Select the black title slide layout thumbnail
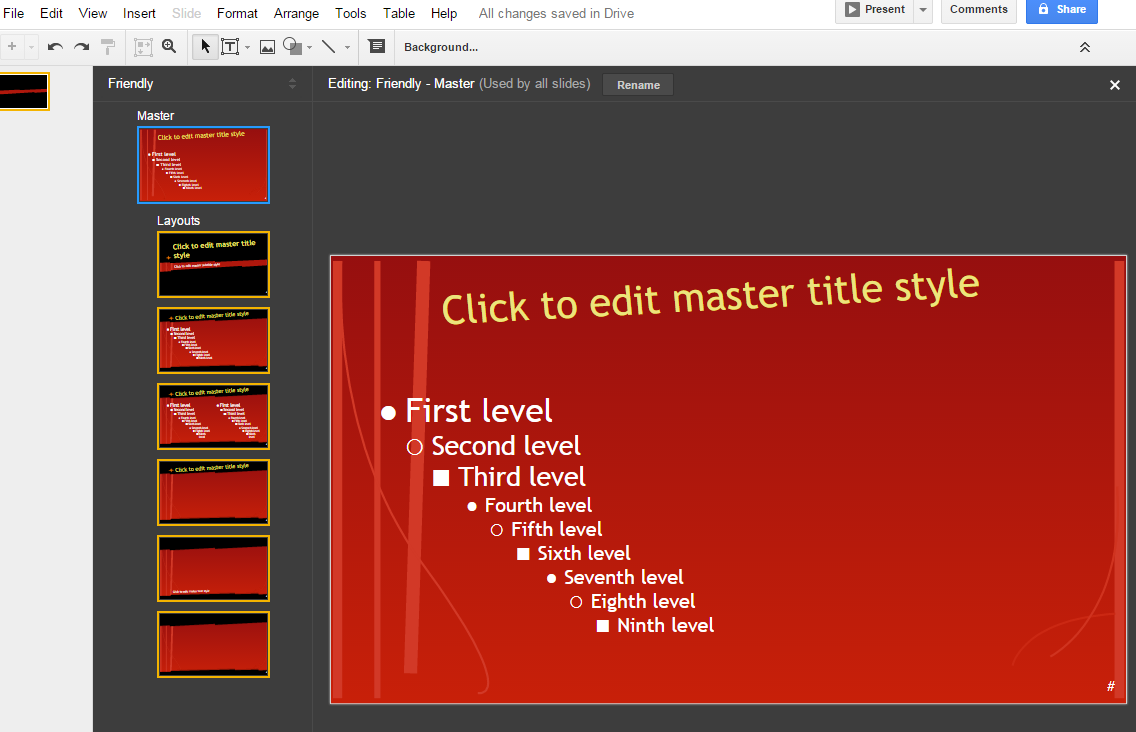Viewport: 1136px width, 732px height. point(214,265)
